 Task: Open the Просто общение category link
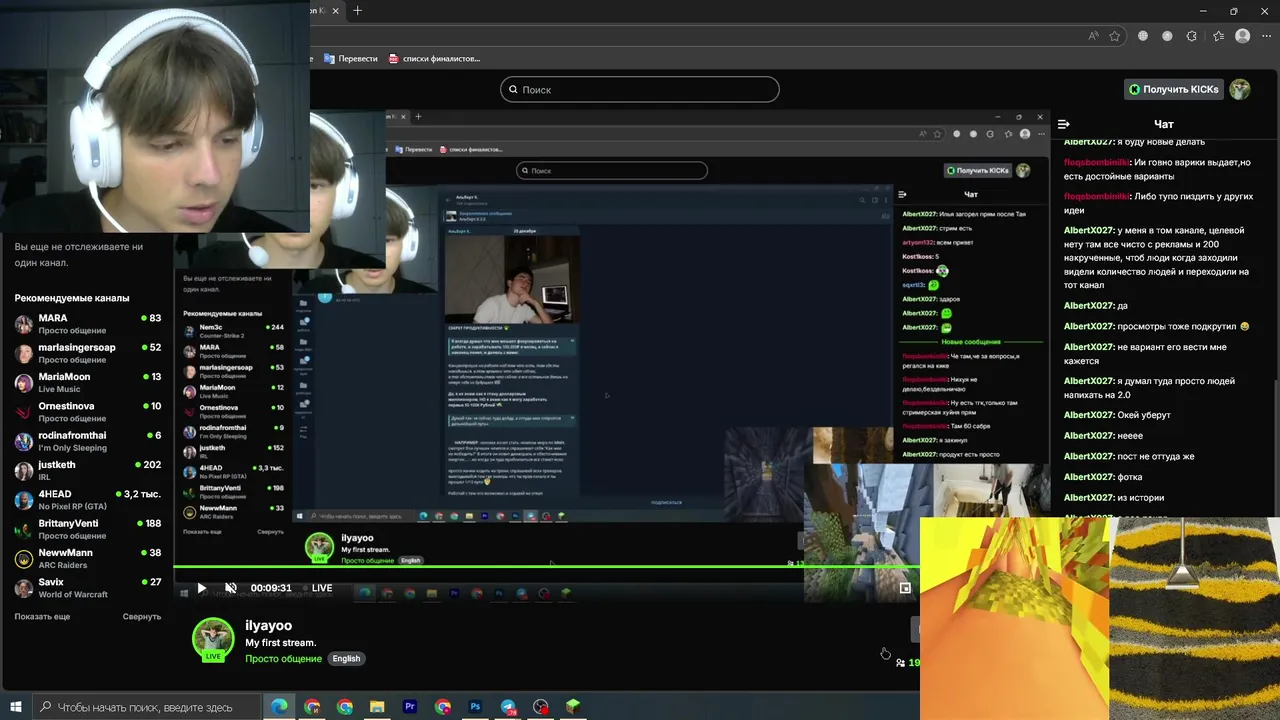[284, 658]
